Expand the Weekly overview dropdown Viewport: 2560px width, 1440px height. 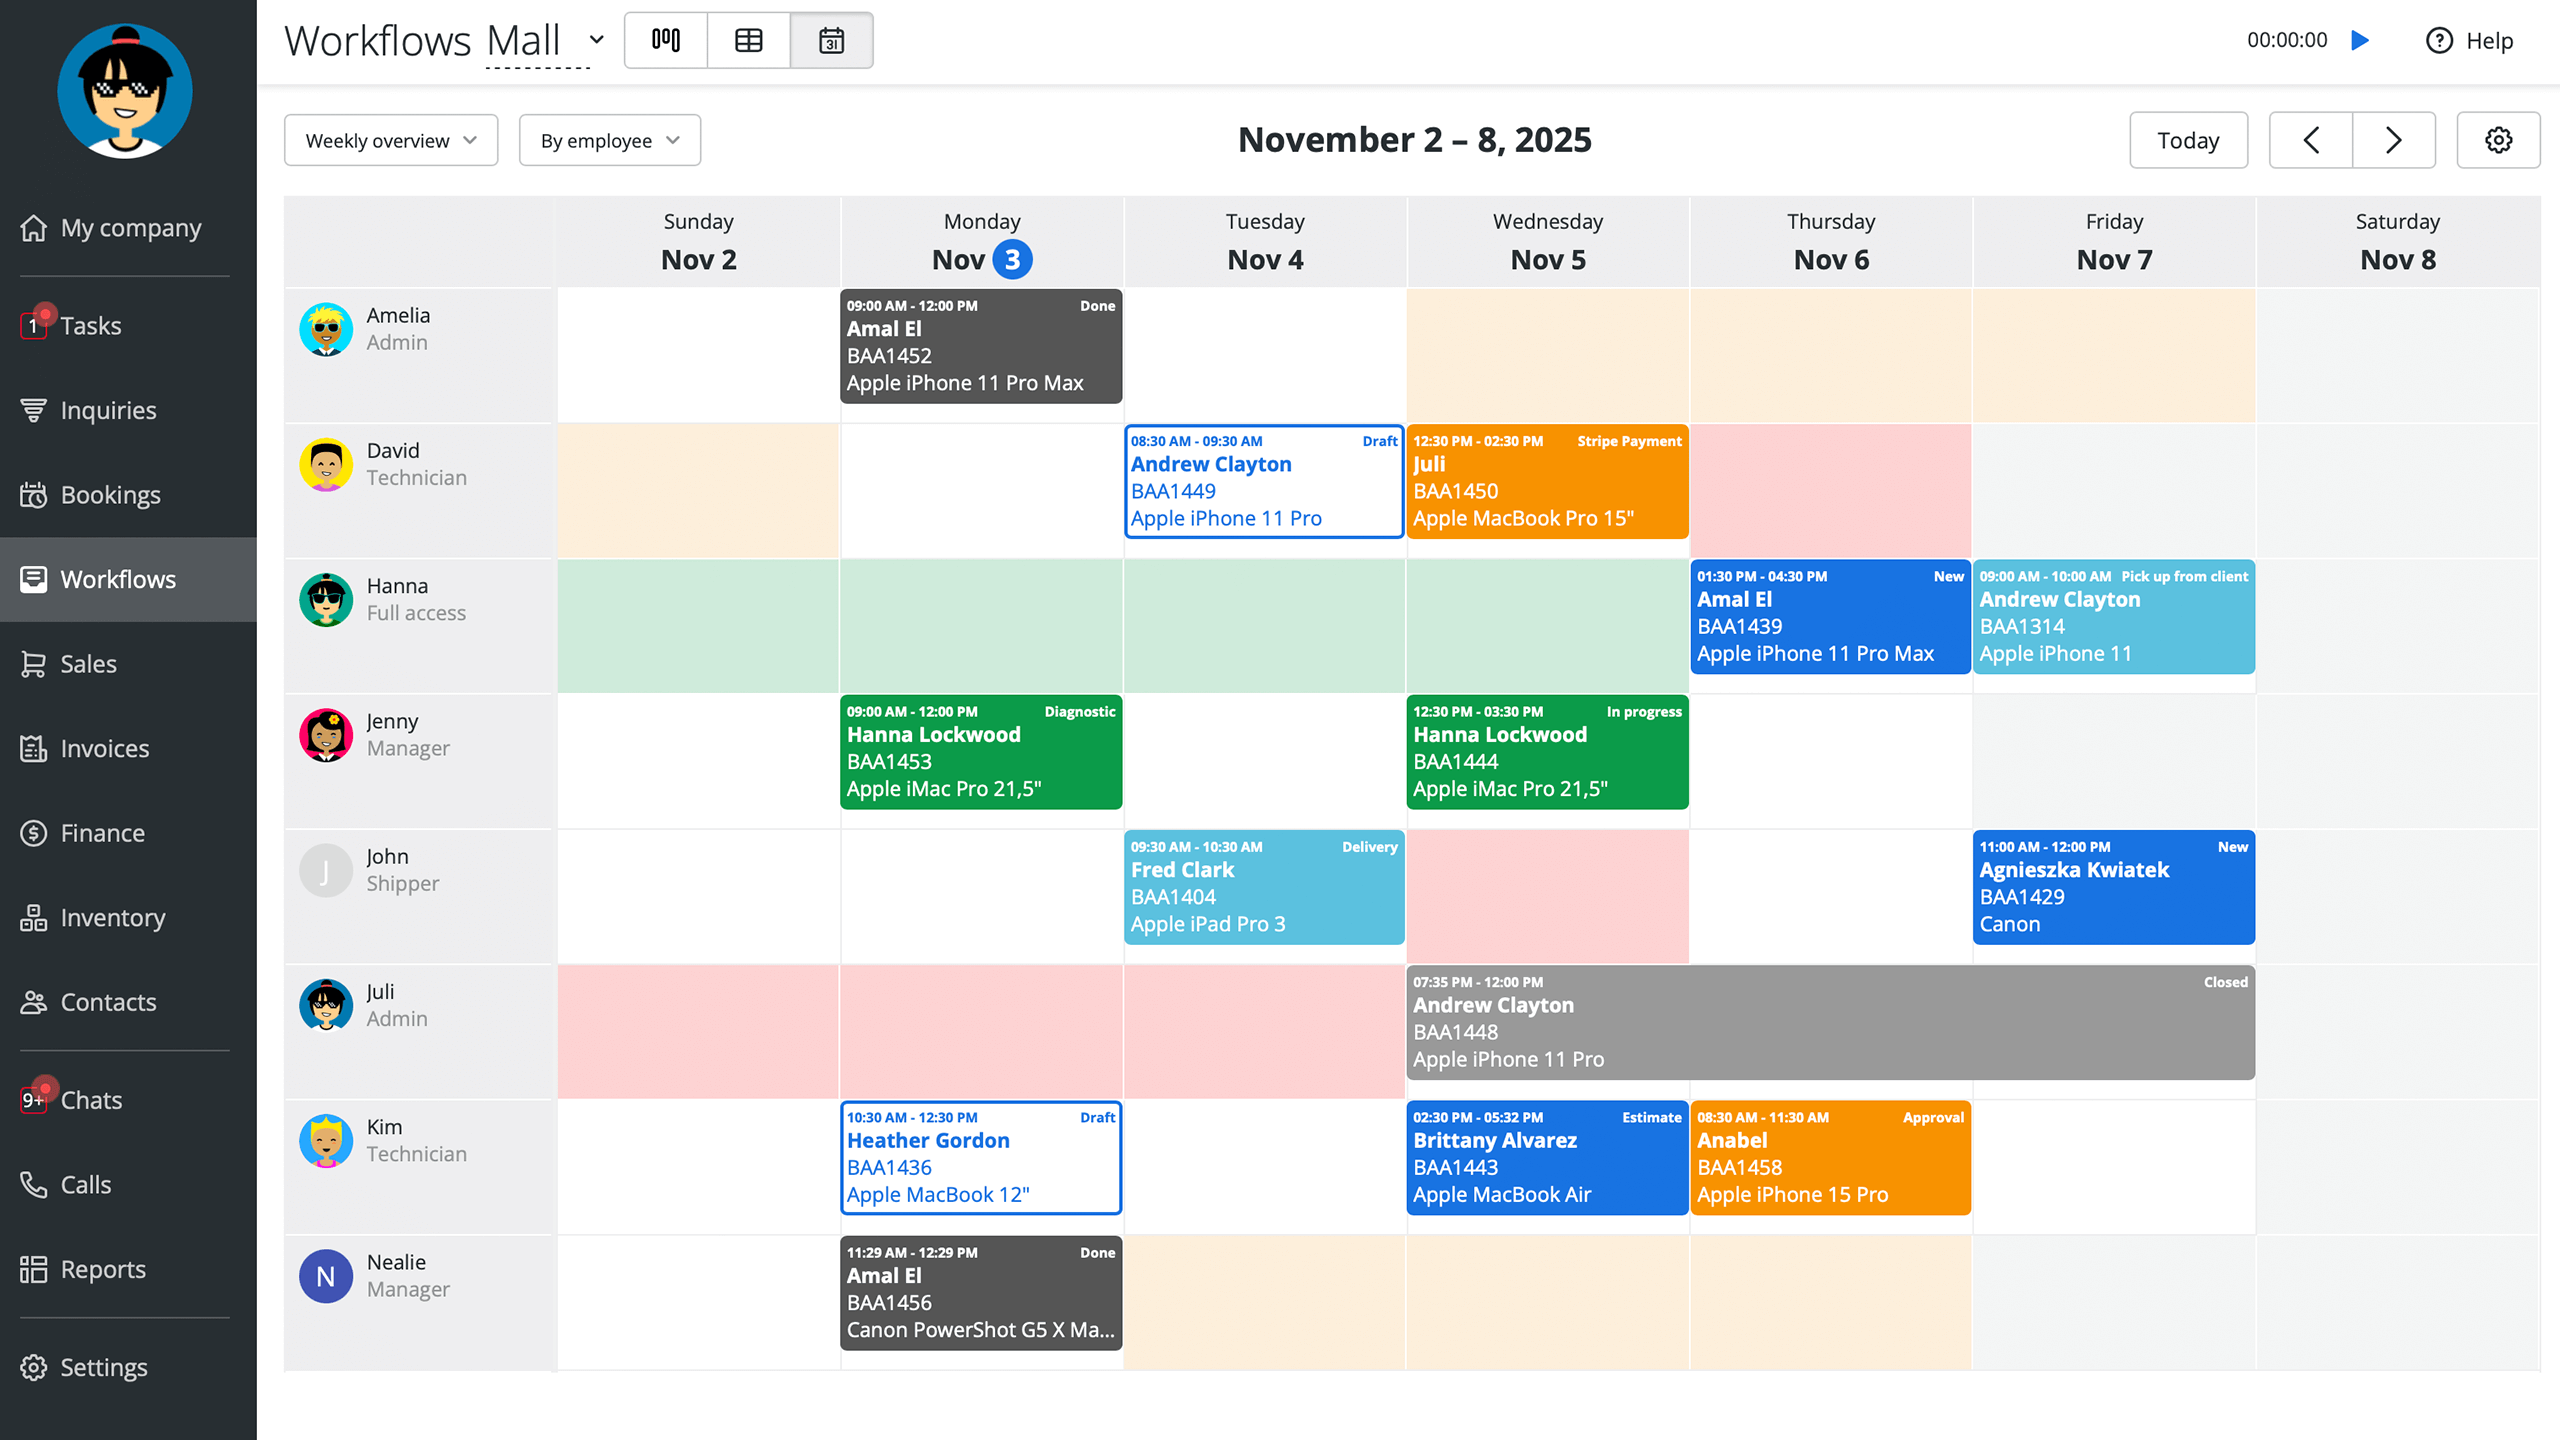point(391,140)
